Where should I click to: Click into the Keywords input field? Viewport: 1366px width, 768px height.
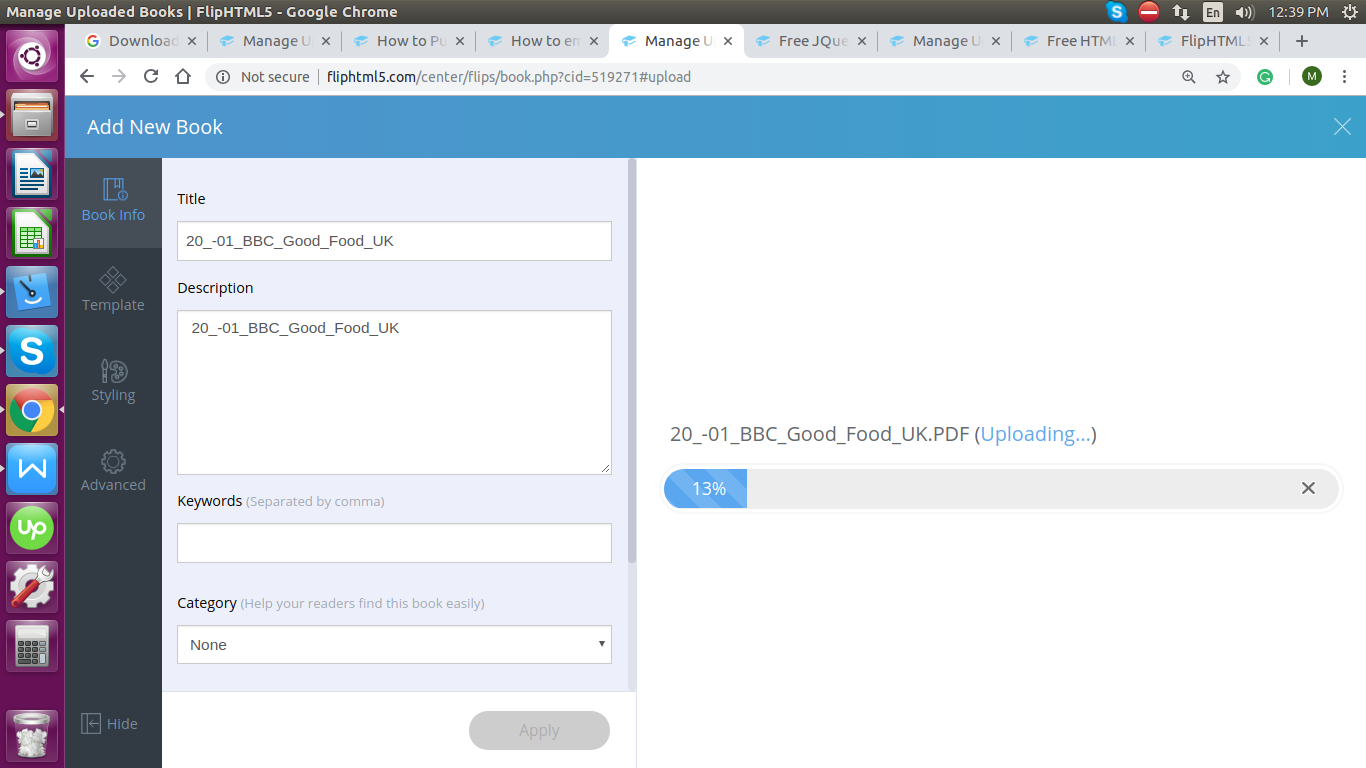(394, 543)
